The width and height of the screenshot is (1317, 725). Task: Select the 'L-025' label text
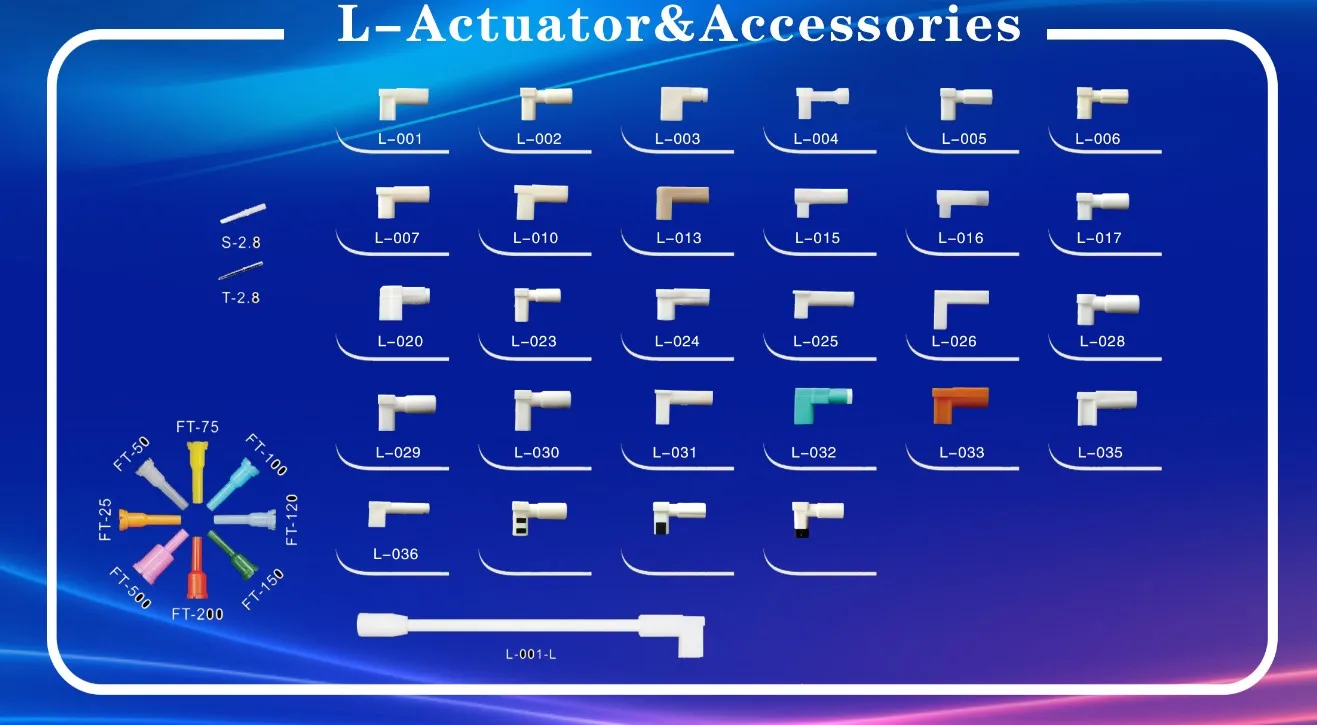click(x=815, y=341)
